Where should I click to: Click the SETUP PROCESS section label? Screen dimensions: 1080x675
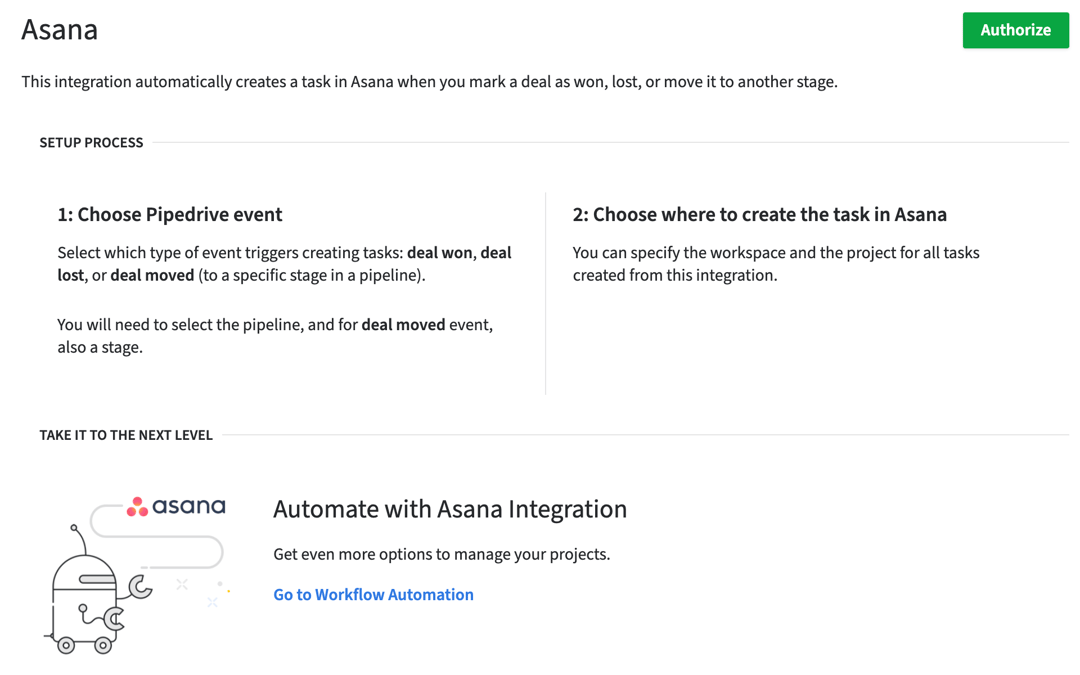pyautogui.click(x=91, y=142)
